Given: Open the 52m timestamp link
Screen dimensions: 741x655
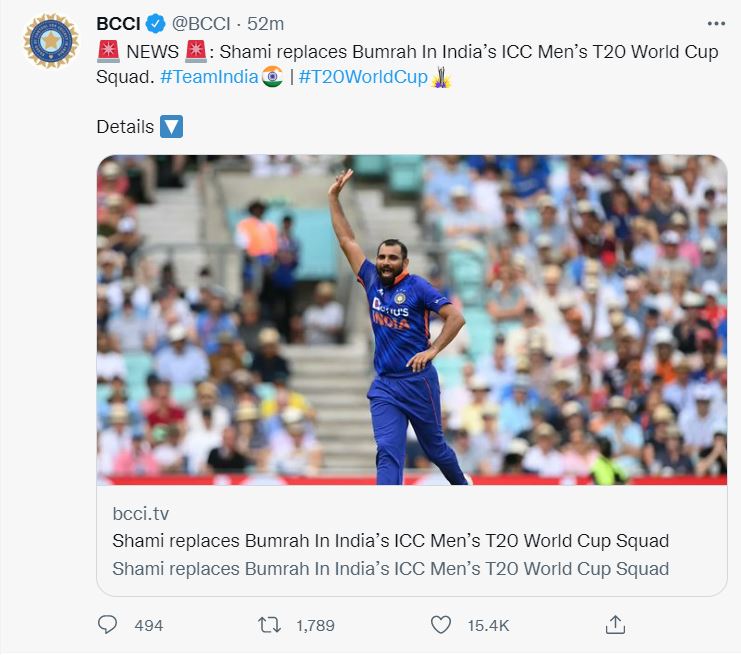Looking at the screenshot, I should (266, 24).
